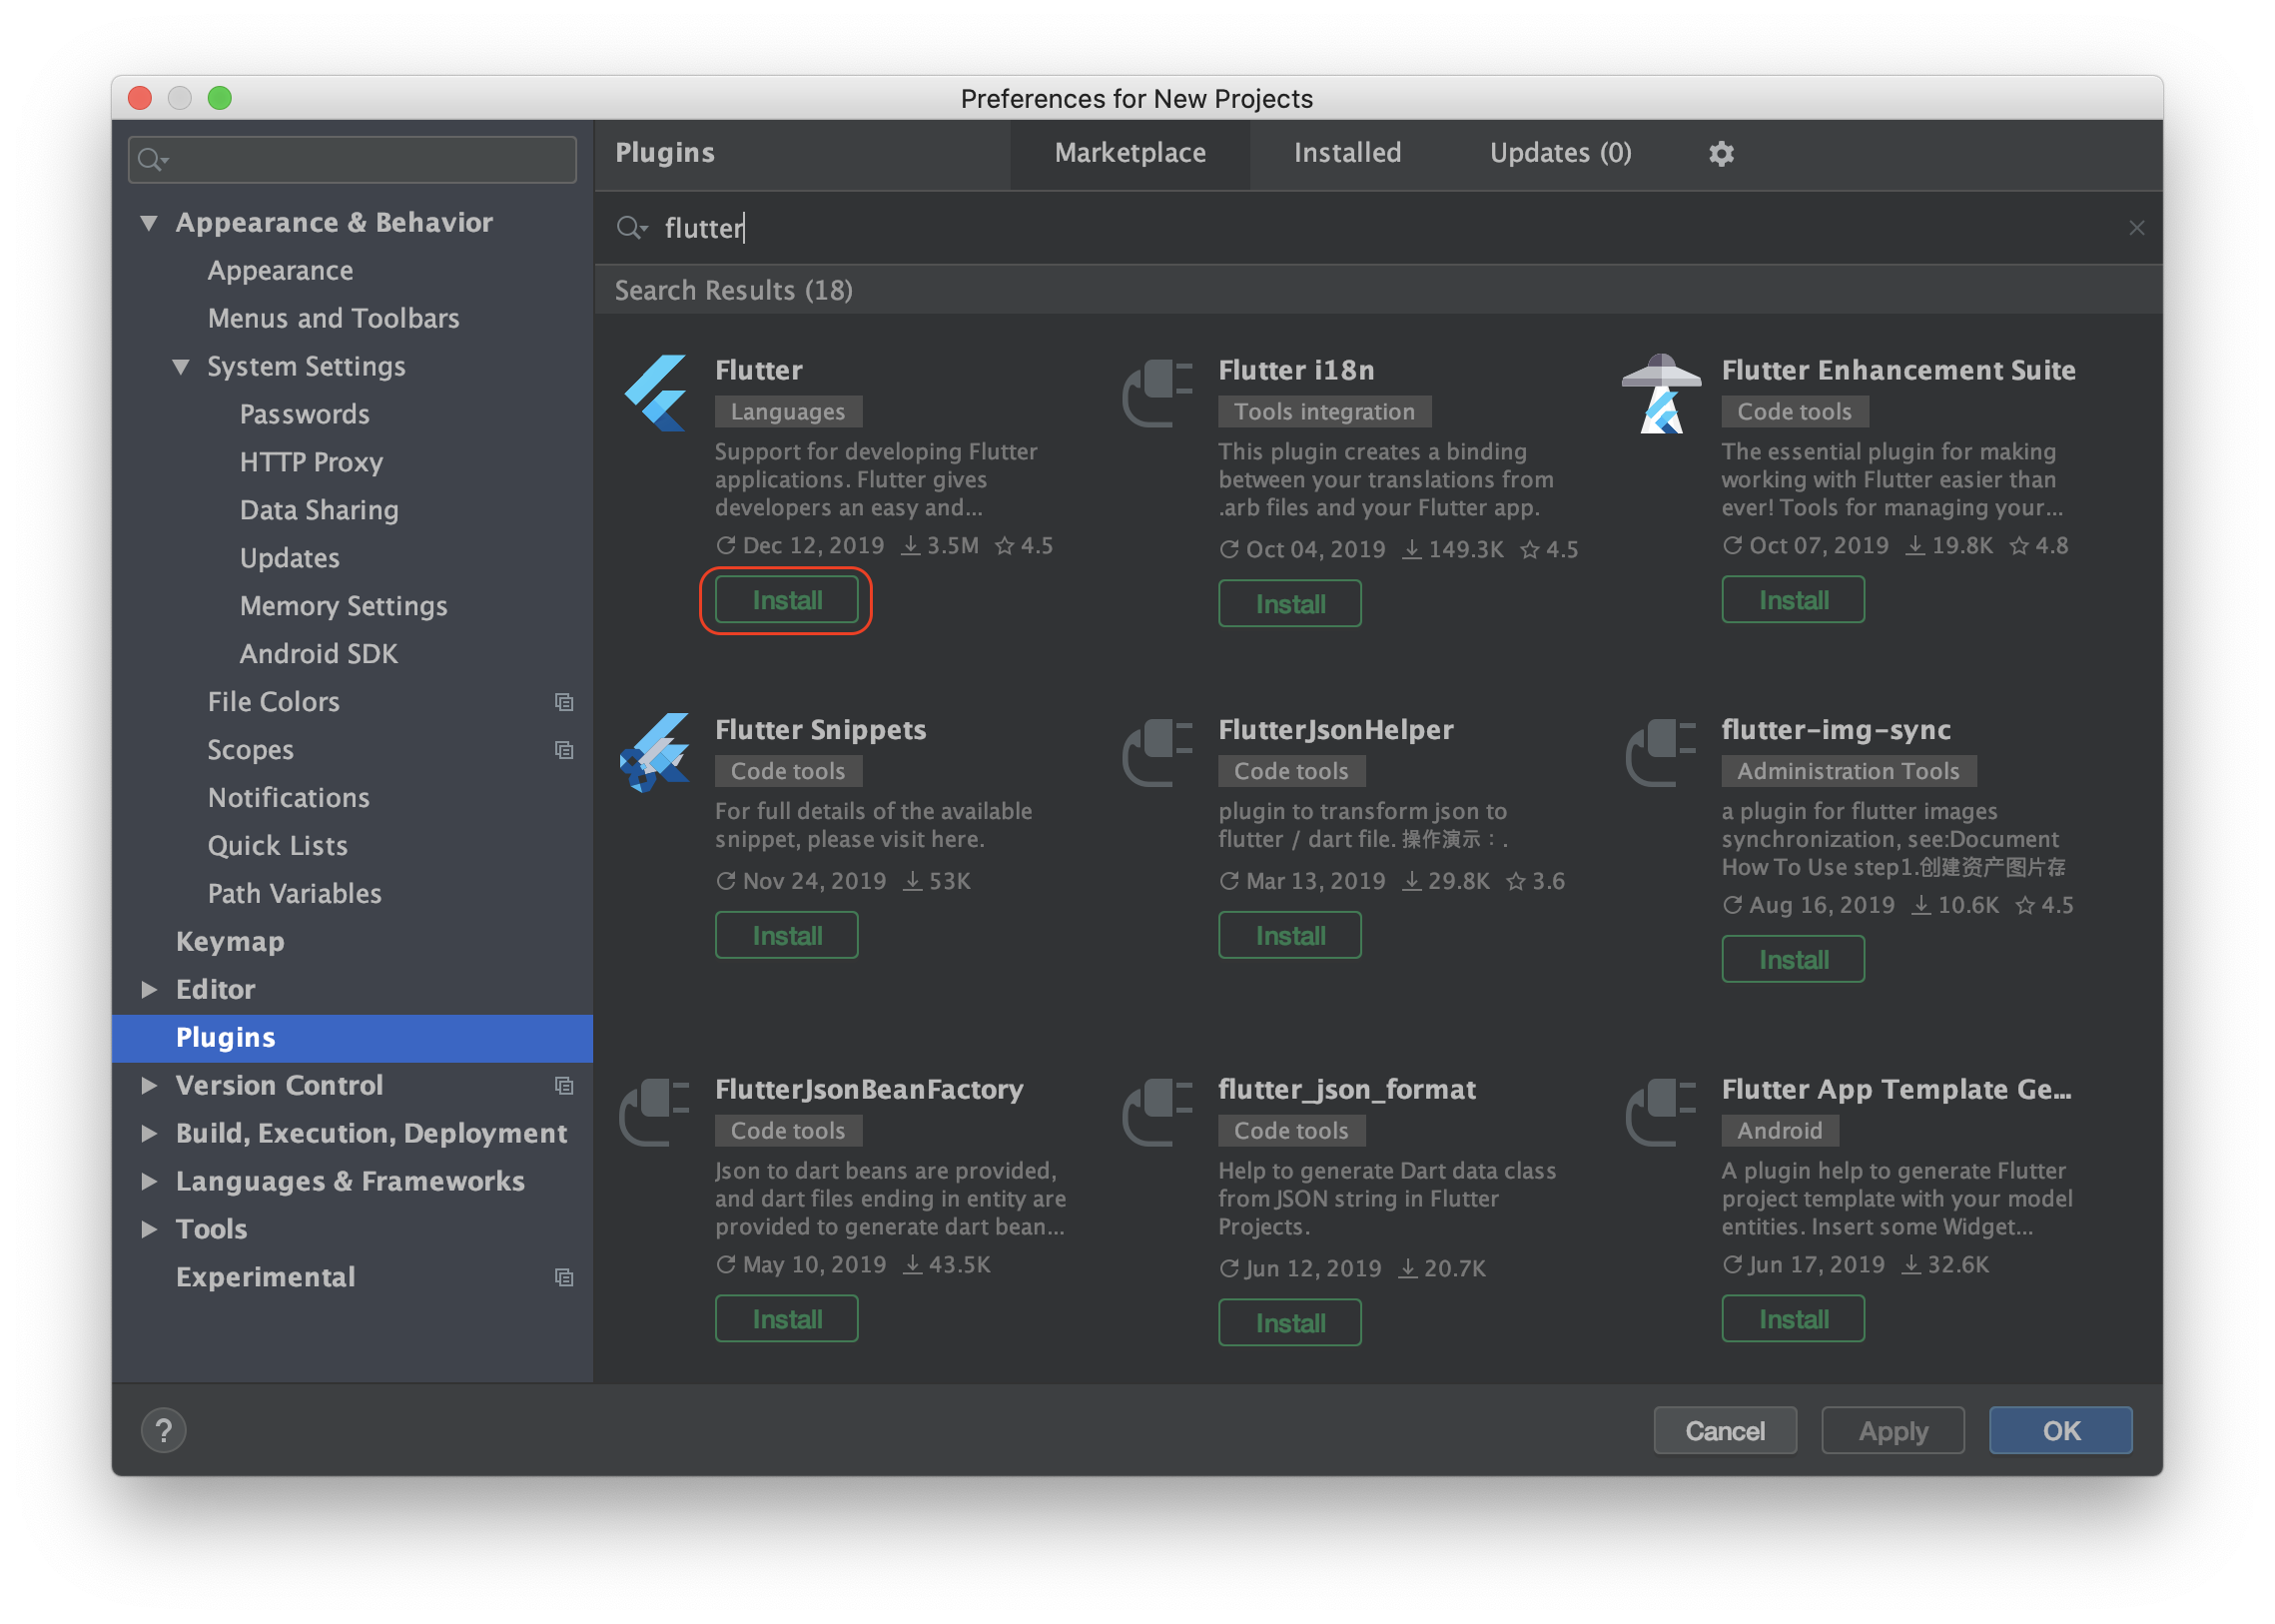
Task: Switch to the Installed tab
Action: pyautogui.click(x=1347, y=153)
